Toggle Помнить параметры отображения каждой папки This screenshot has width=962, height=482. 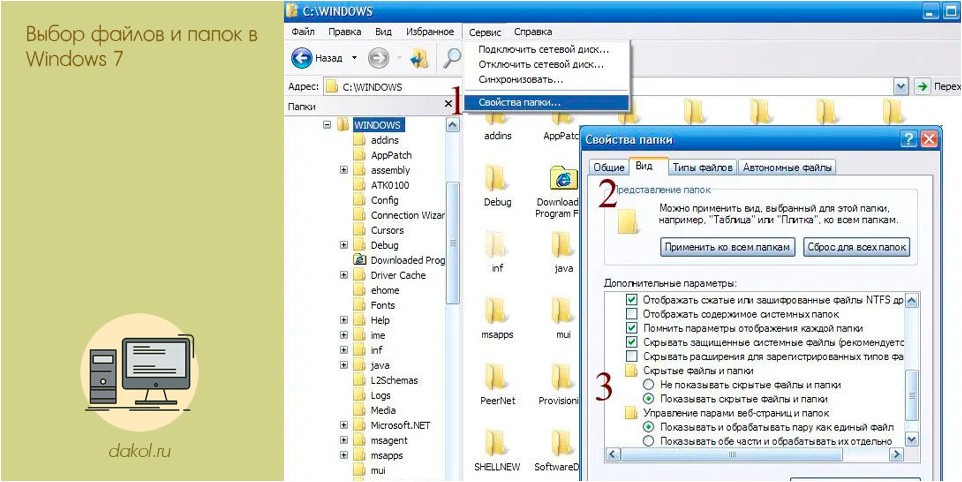631,328
